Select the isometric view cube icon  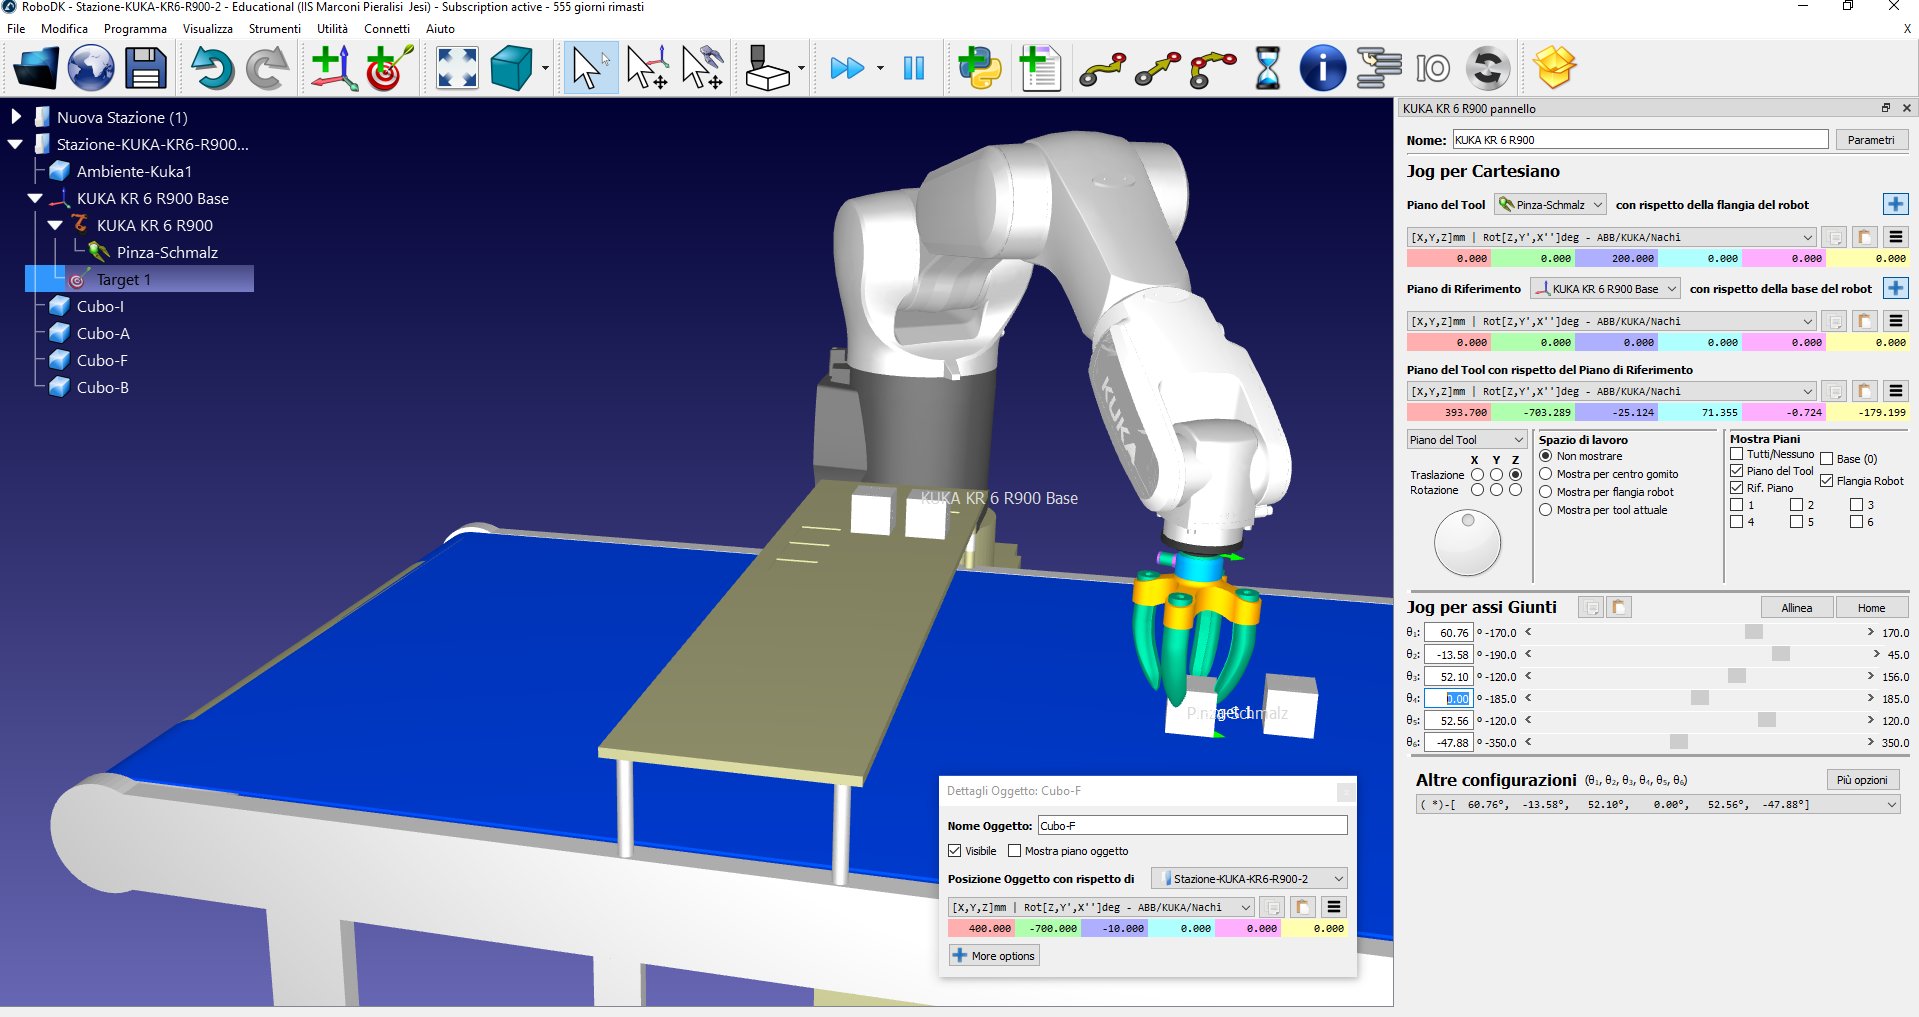pyautogui.click(x=511, y=68)
